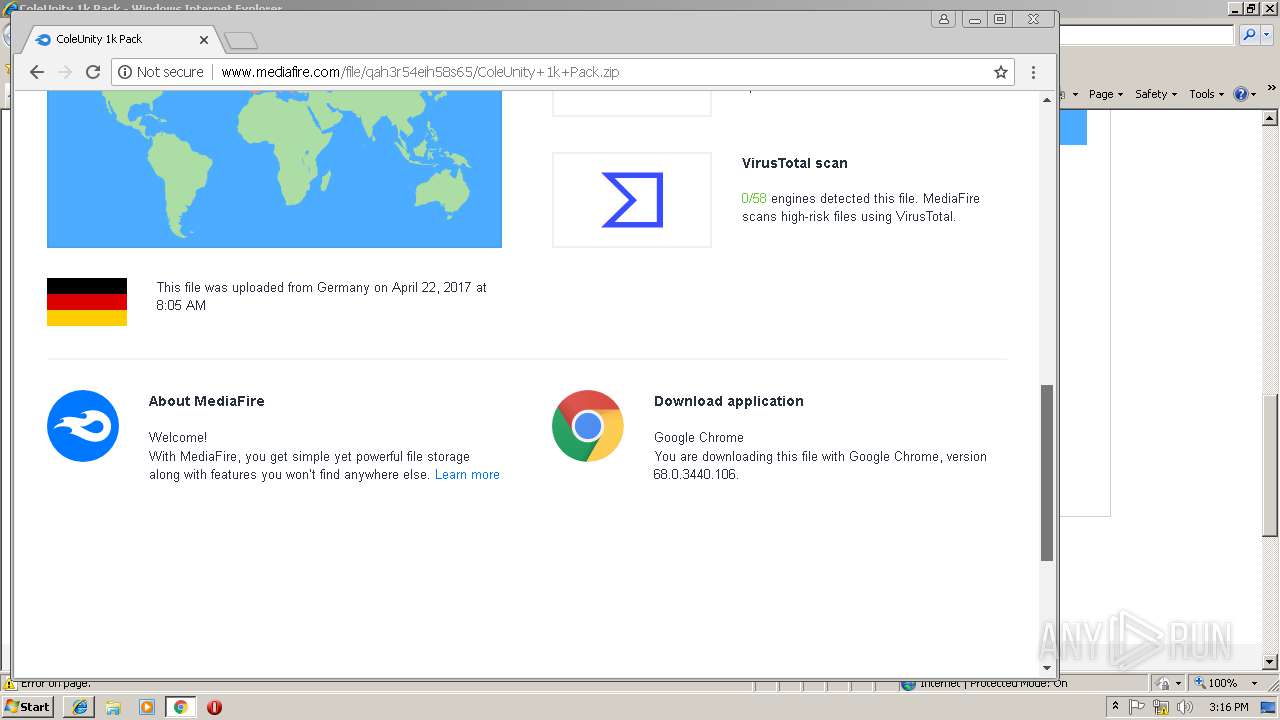Click the Germany flag image
This screenshot has width=1280, height=720.
point(87,302)
